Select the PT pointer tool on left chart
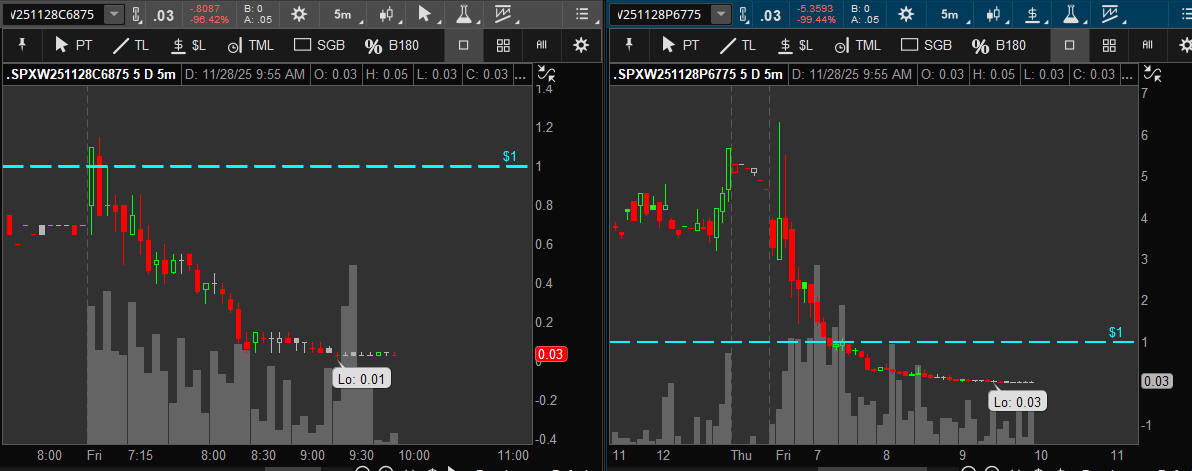 (x=74, y=45)
